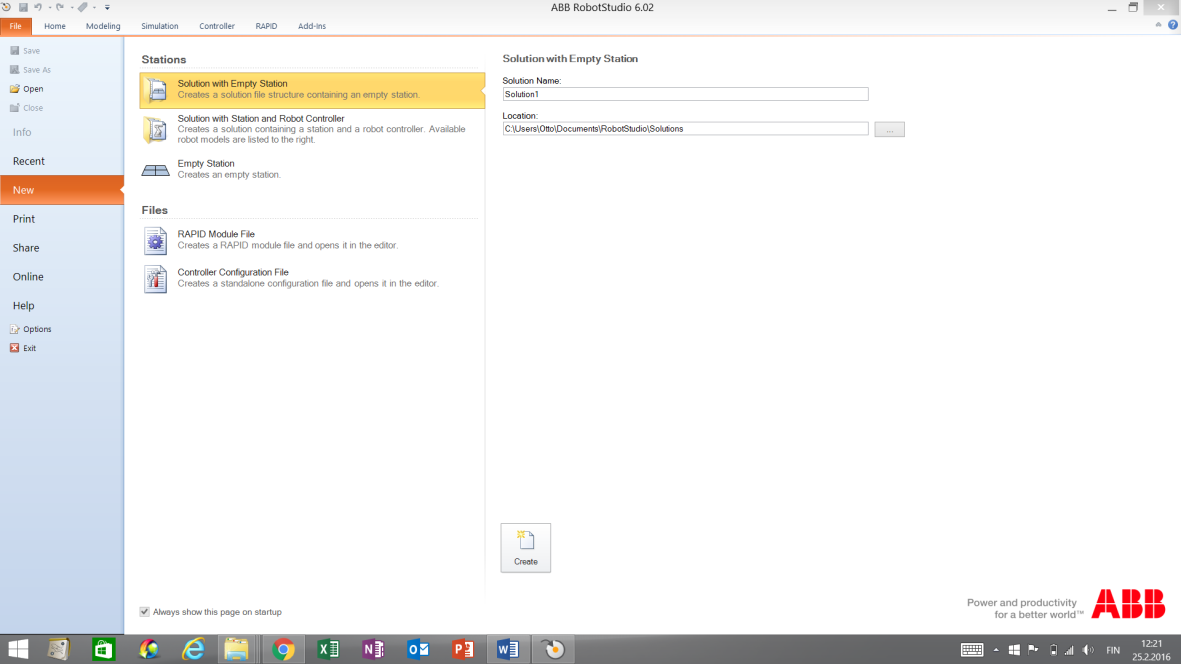The width and height of the screenshot is (1181, 664).
Task: Click the Empty Station grid icon
Action: (156, 170)
